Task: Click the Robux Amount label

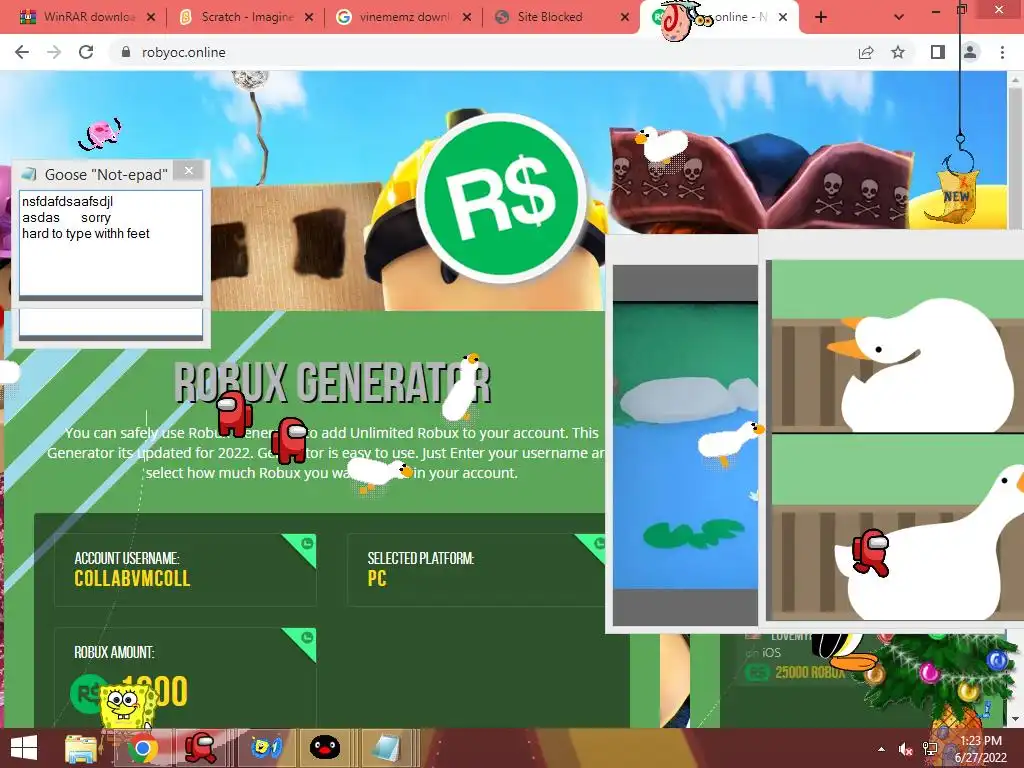Action: point(114,652)
